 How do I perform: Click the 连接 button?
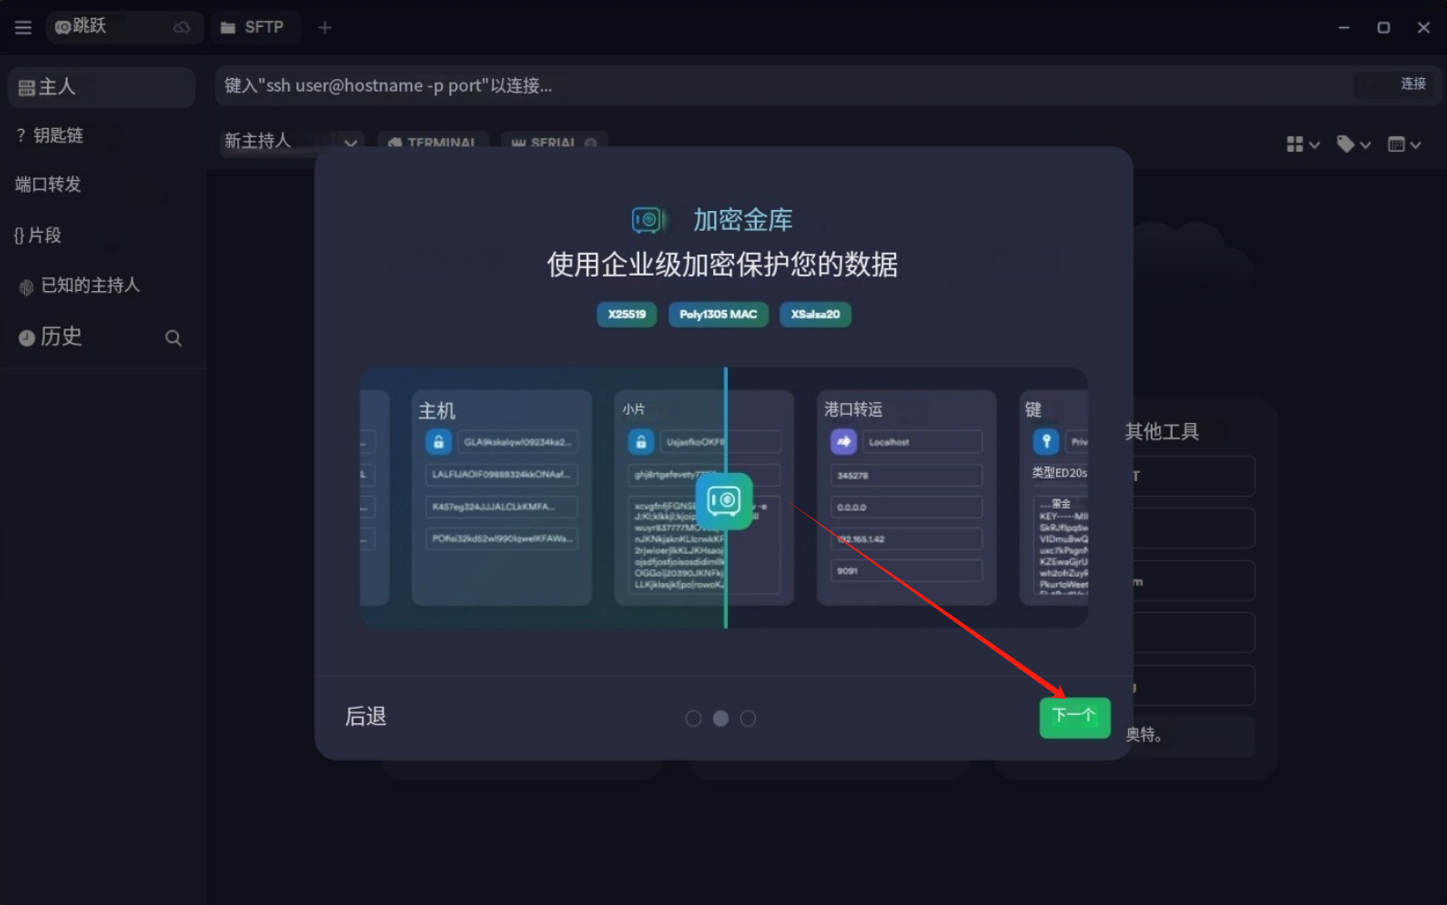pyautogui.click(x=1412, y=85)
